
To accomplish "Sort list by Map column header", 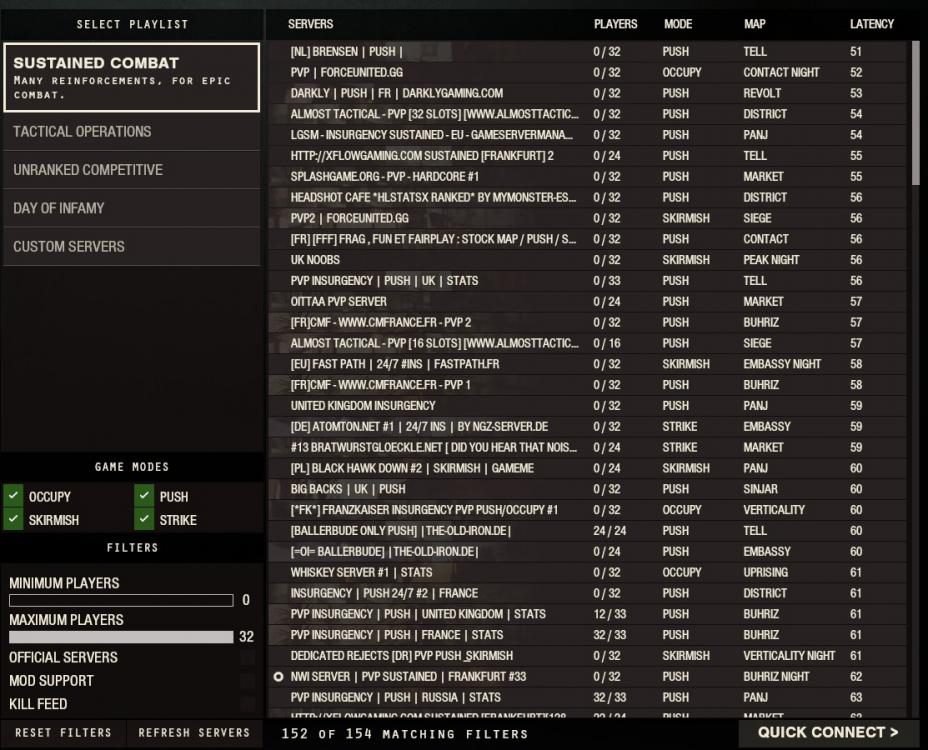I will point(755,24).
